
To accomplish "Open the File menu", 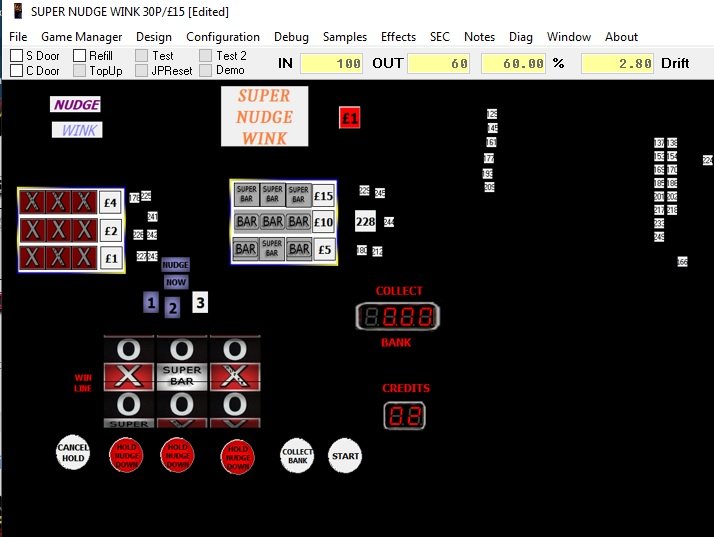I will 18,37.
